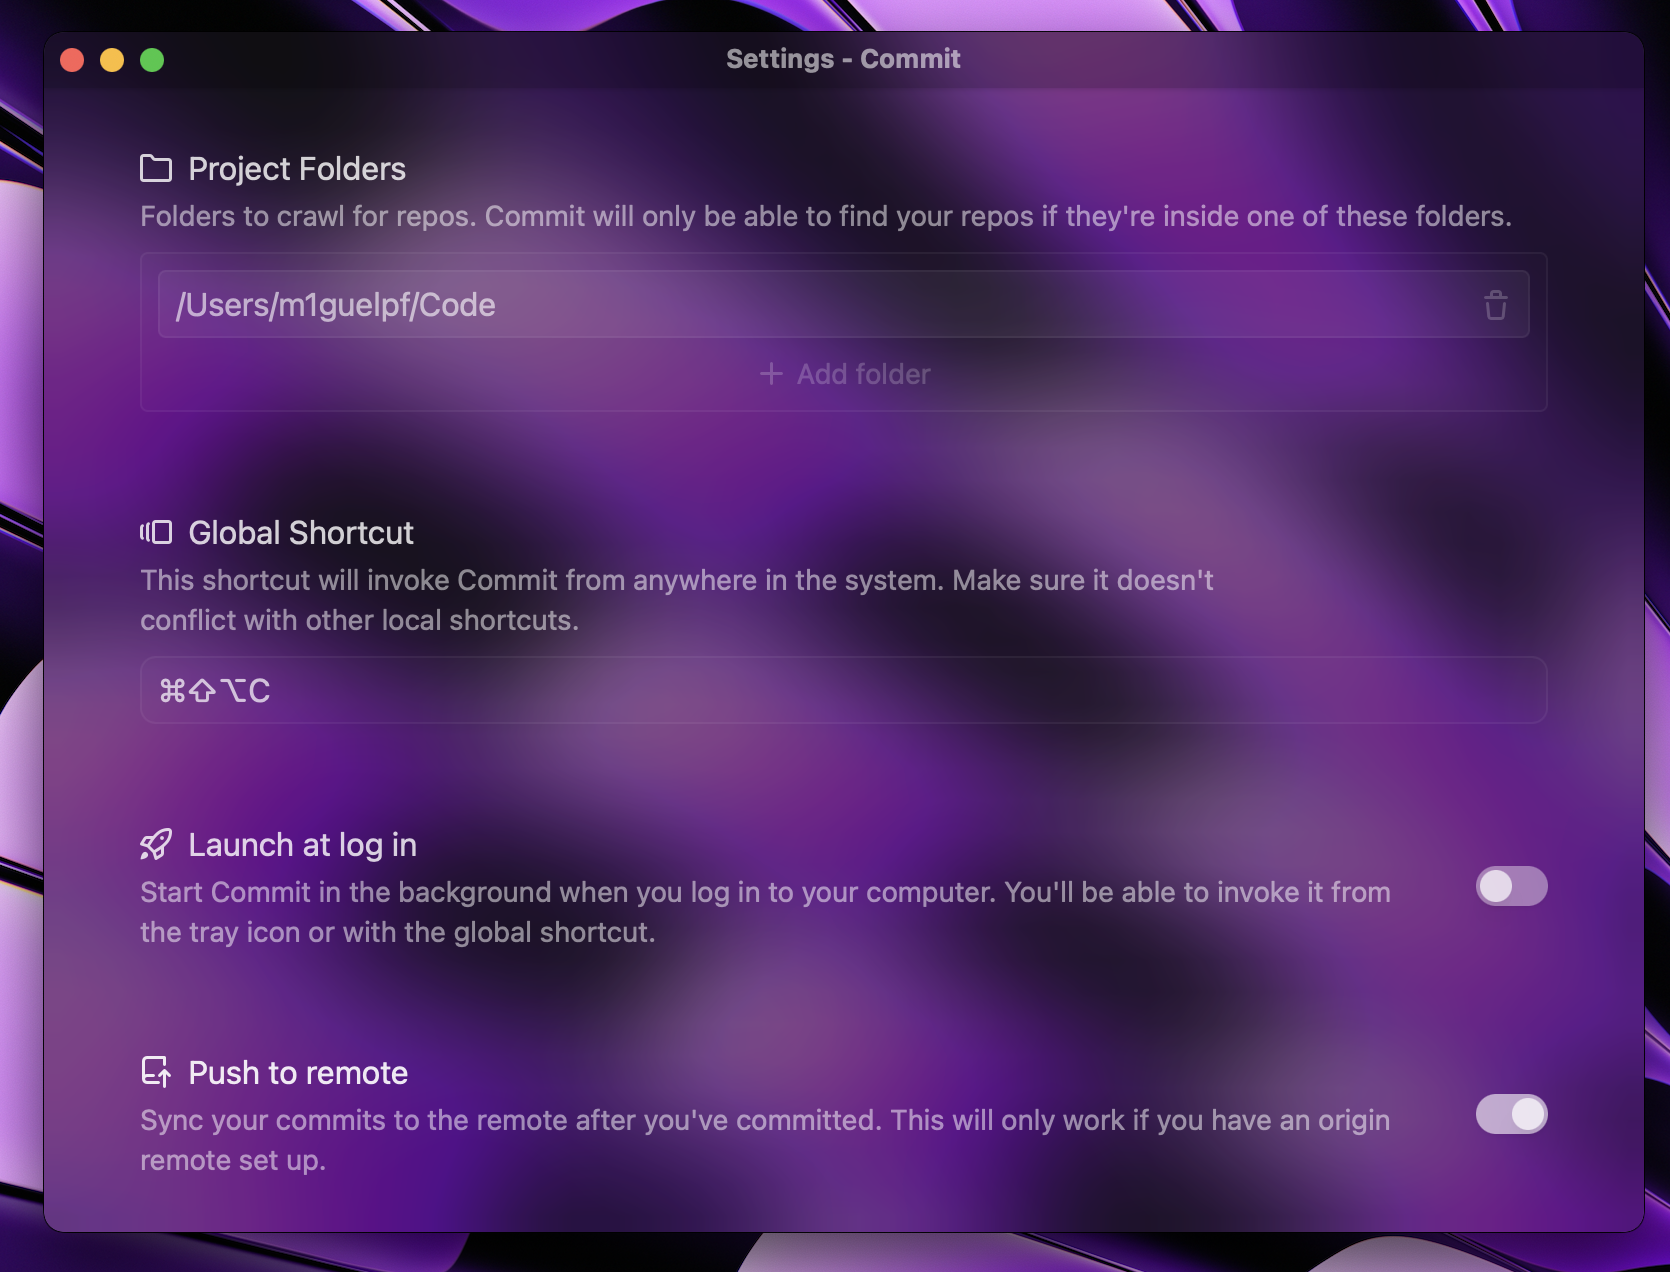Click the Push to remote upload icon
Viewport: 1670px width, 1272px height.
(156, 1072)
